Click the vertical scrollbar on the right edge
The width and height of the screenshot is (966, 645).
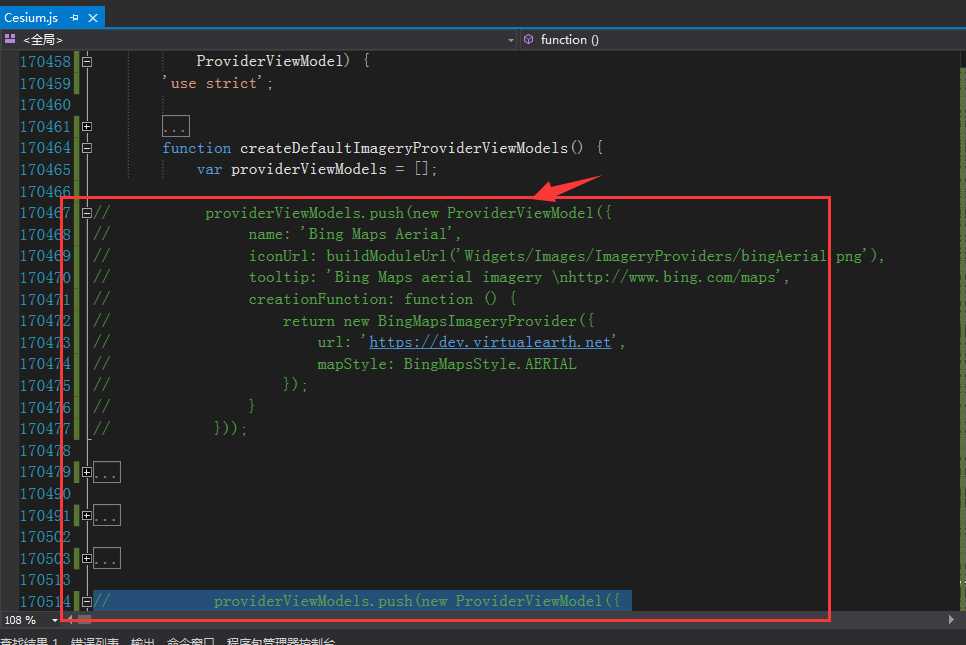962,333
